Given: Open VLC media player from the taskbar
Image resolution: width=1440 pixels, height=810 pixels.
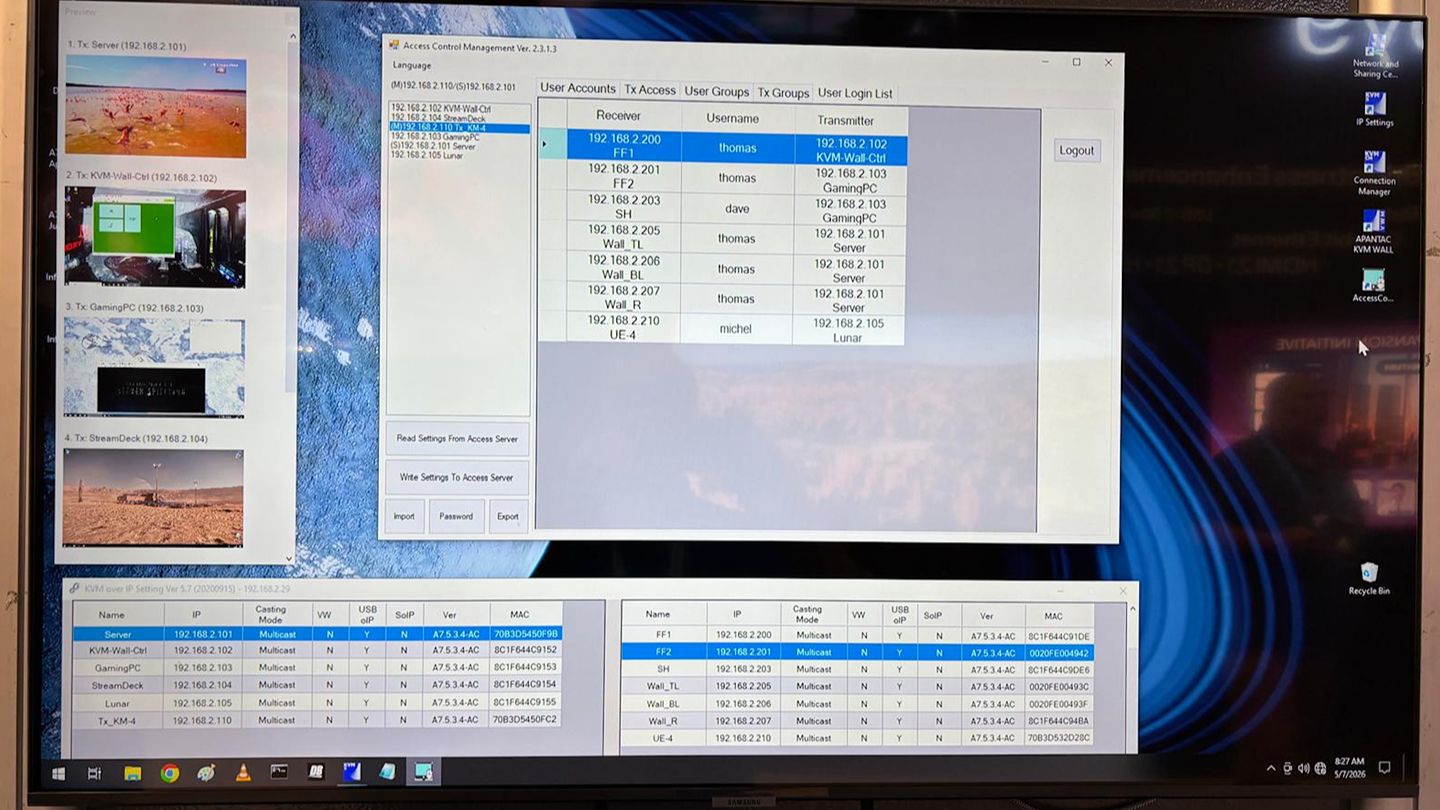Looking at the screenshot, I should pyautogui.click(x=243, y=773).
